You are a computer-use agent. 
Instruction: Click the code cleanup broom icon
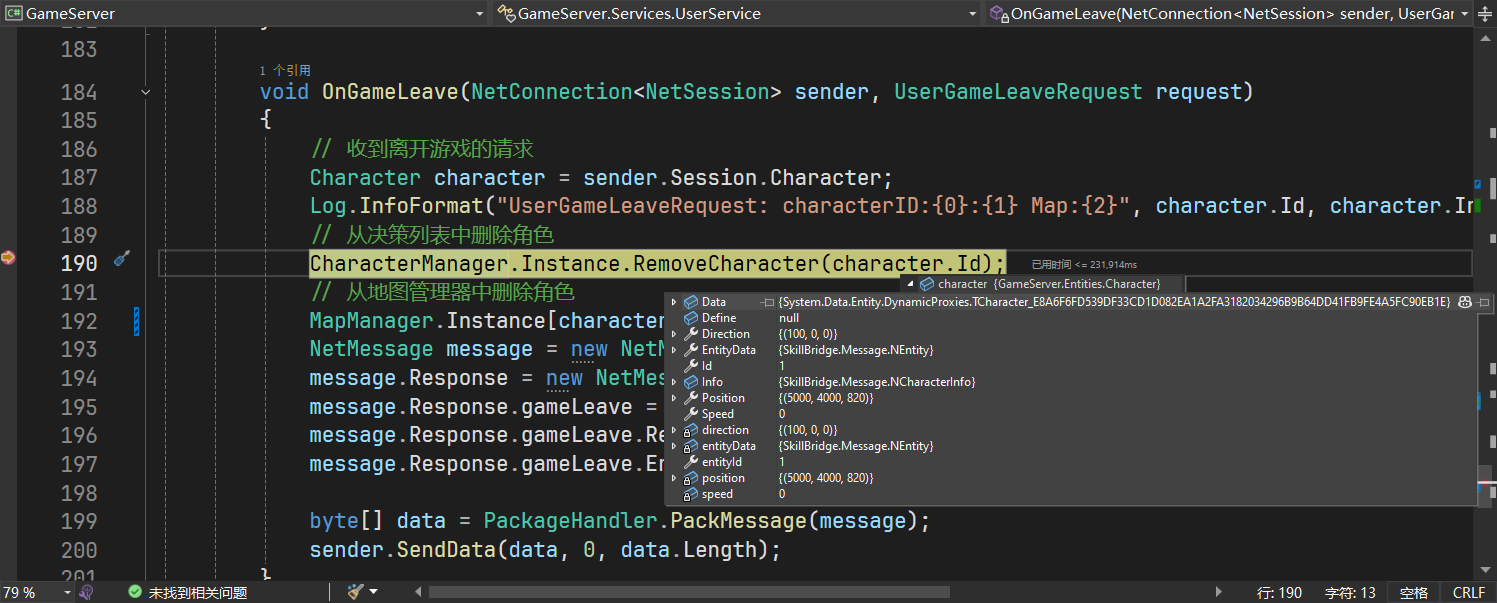[x=355, y=592]
